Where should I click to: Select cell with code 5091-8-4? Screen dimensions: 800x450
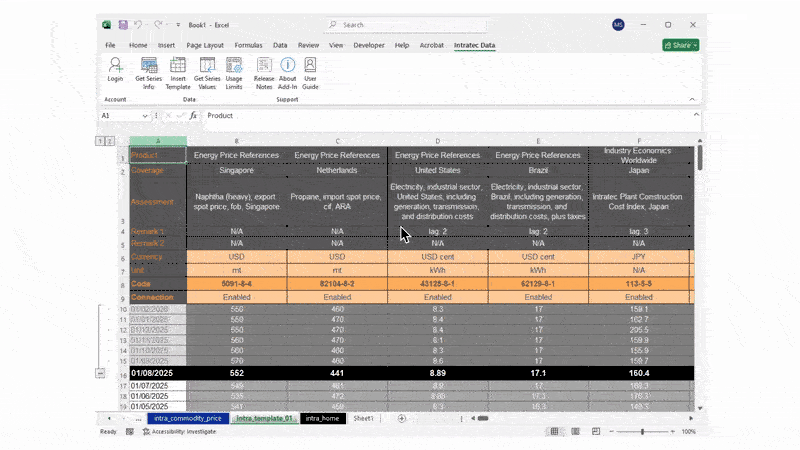click(237, 284)
